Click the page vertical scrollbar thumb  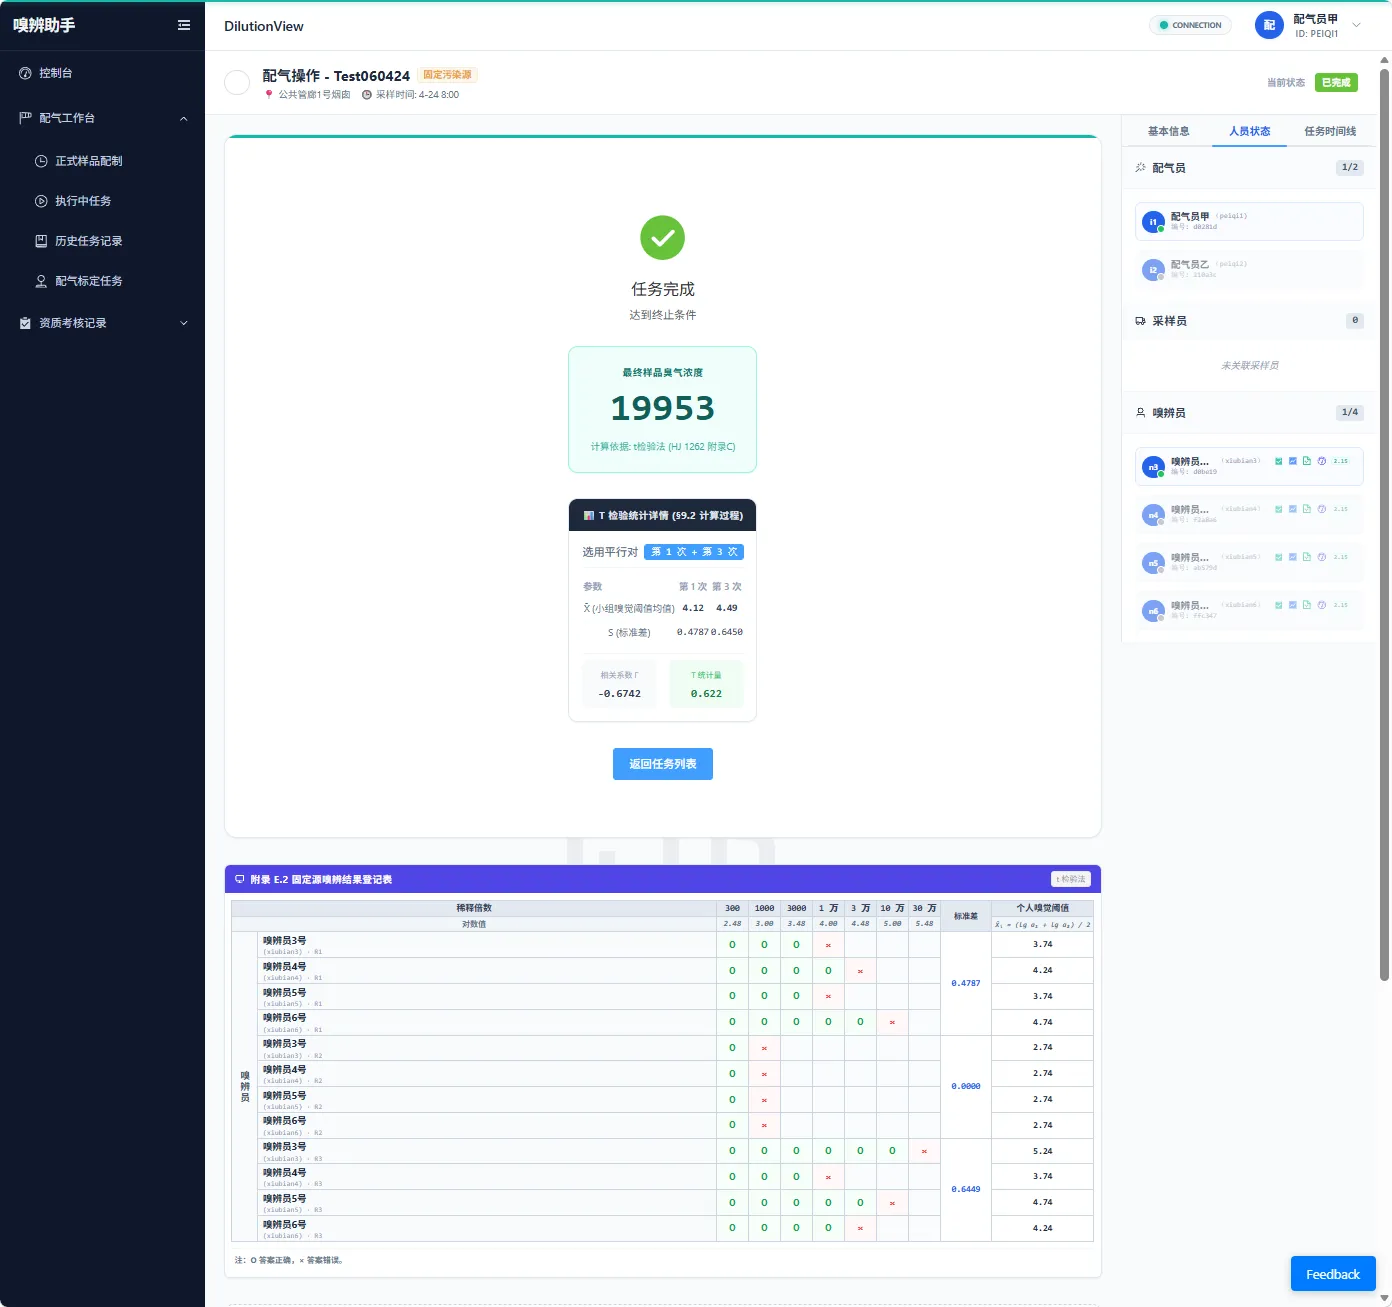[1384, 525]
